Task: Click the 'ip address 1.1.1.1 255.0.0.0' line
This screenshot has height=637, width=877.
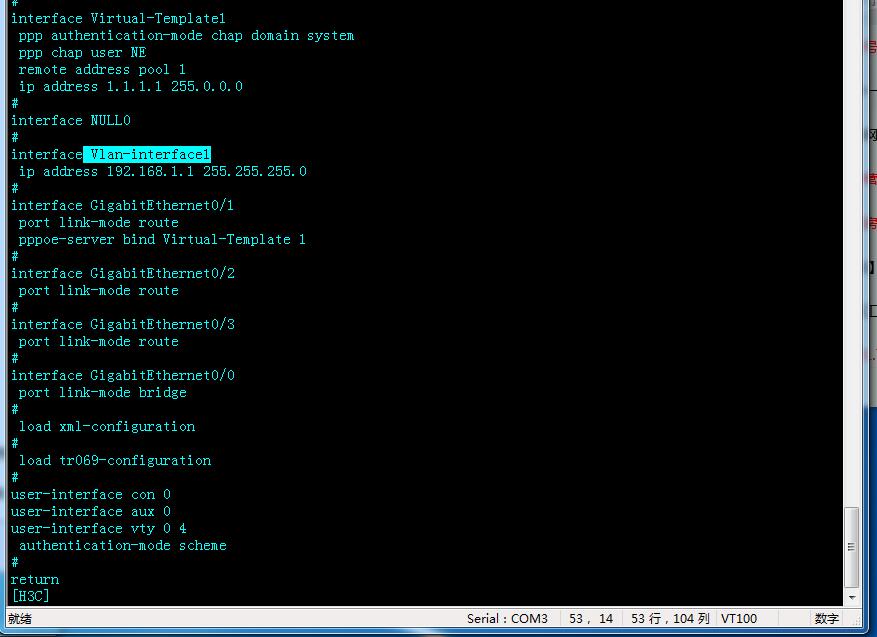Action: click(x=131, y=86)
